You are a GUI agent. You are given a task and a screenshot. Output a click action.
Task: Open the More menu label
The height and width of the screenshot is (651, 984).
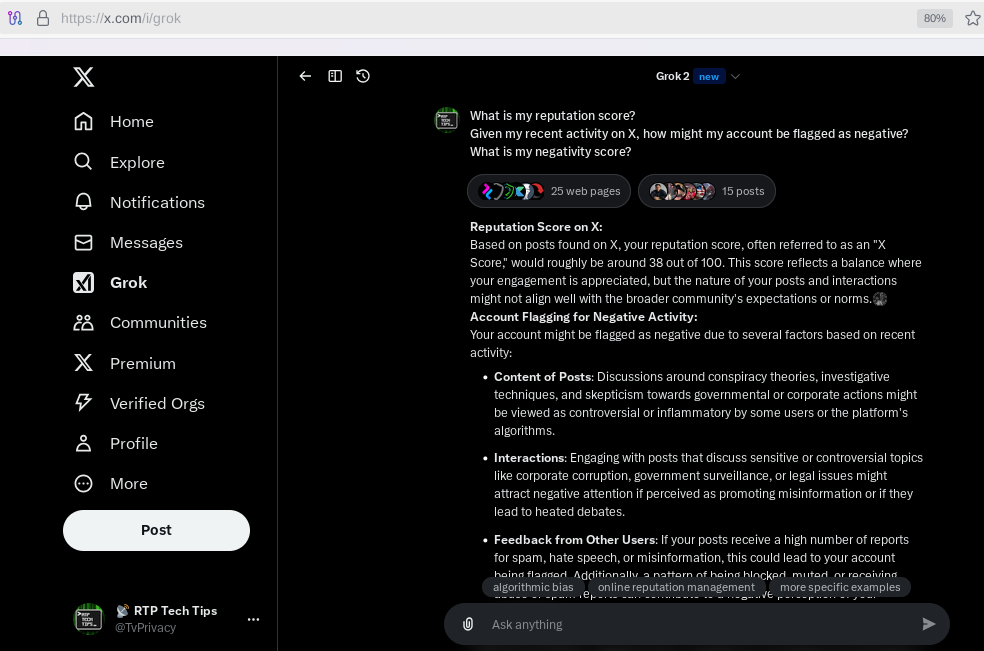129,484
